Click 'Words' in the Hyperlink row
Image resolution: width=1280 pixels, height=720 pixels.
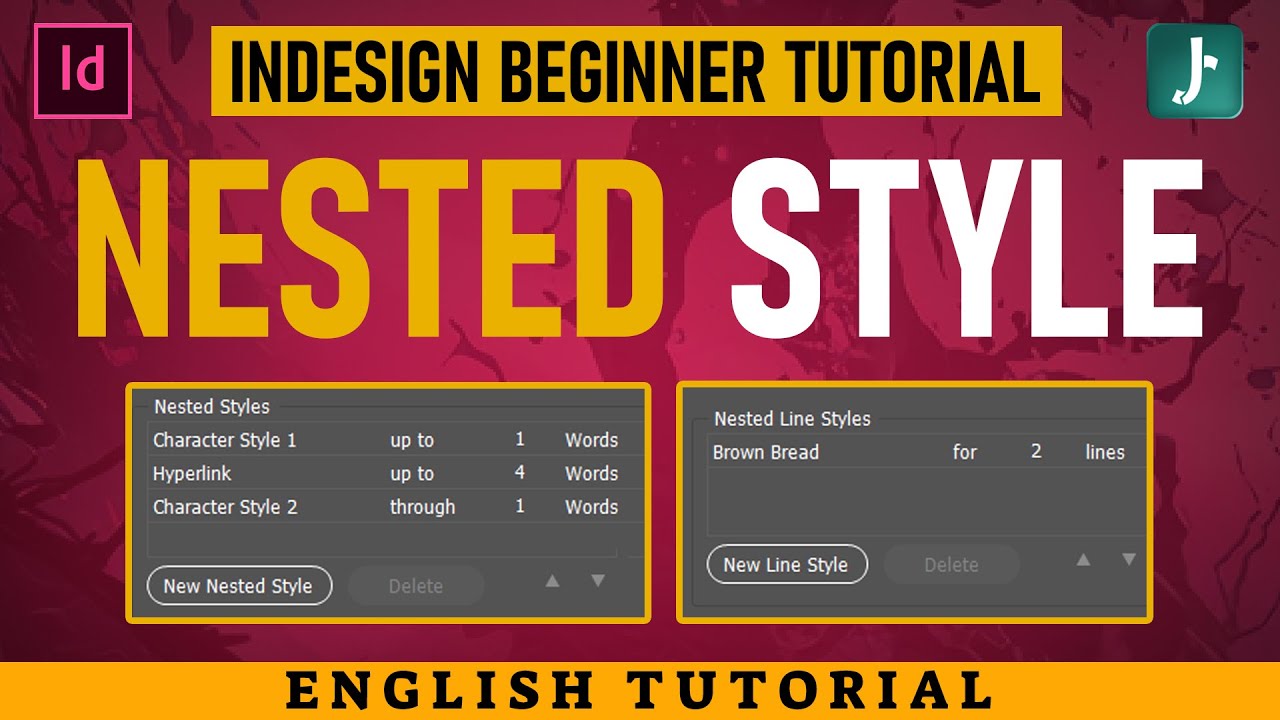pos(591,473)
